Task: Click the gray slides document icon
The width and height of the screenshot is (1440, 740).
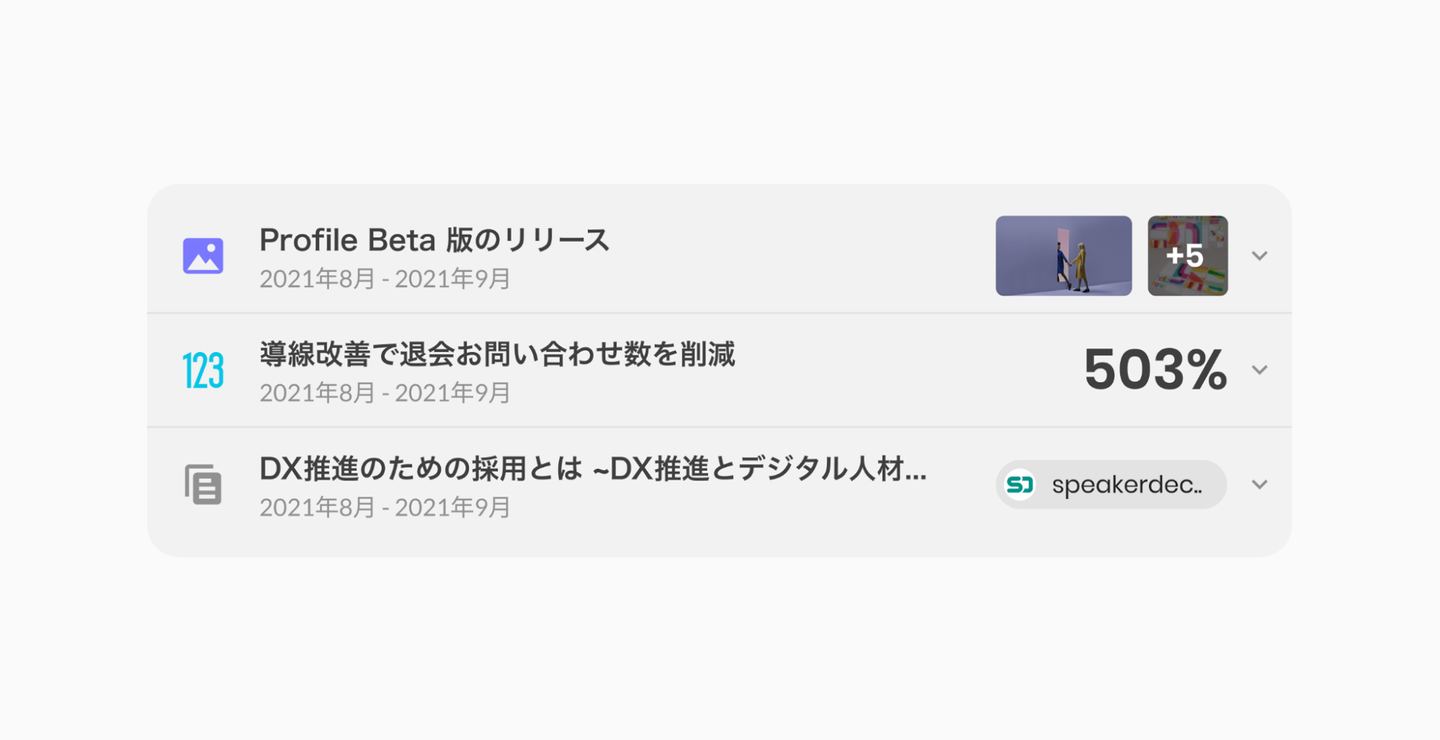Action: pyautogui.click(x=203, y=485)
